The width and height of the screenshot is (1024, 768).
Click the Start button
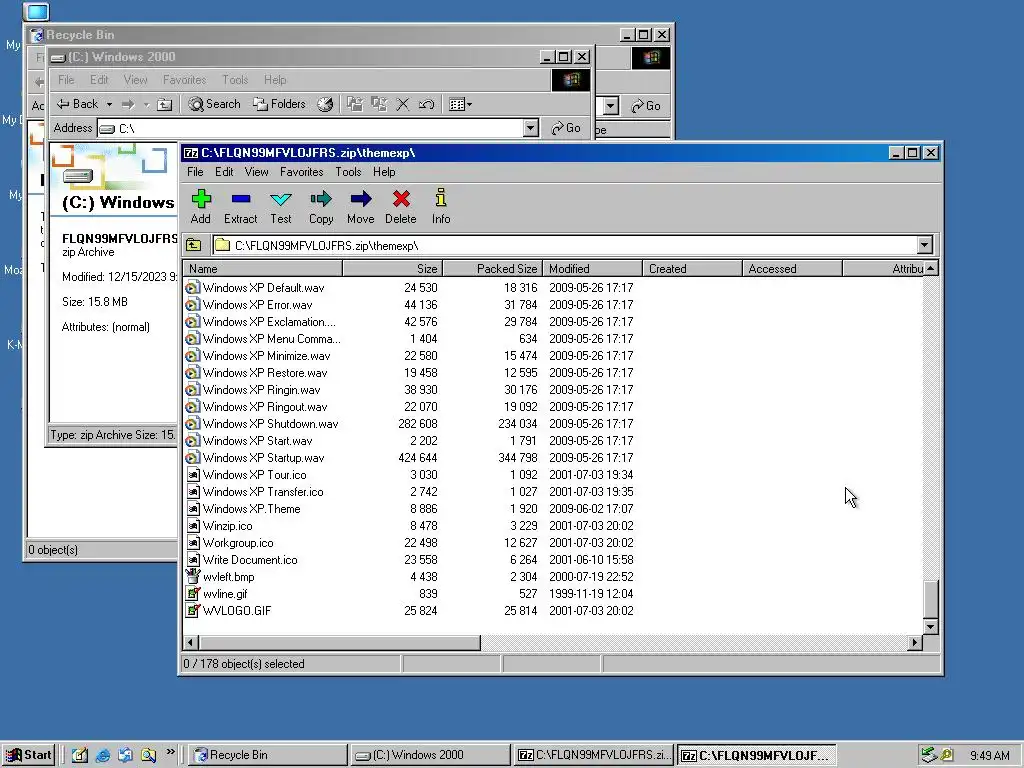[29, 755]
